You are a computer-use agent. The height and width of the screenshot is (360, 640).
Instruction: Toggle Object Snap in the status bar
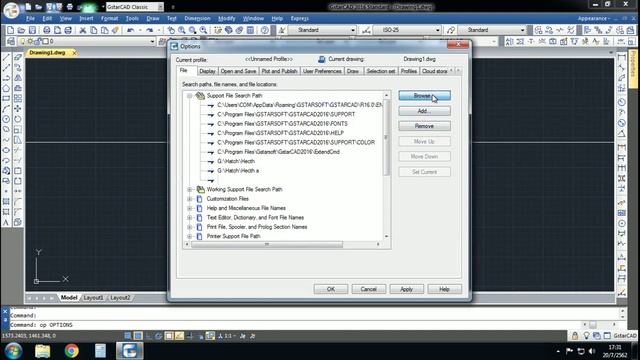click(169, 336)
